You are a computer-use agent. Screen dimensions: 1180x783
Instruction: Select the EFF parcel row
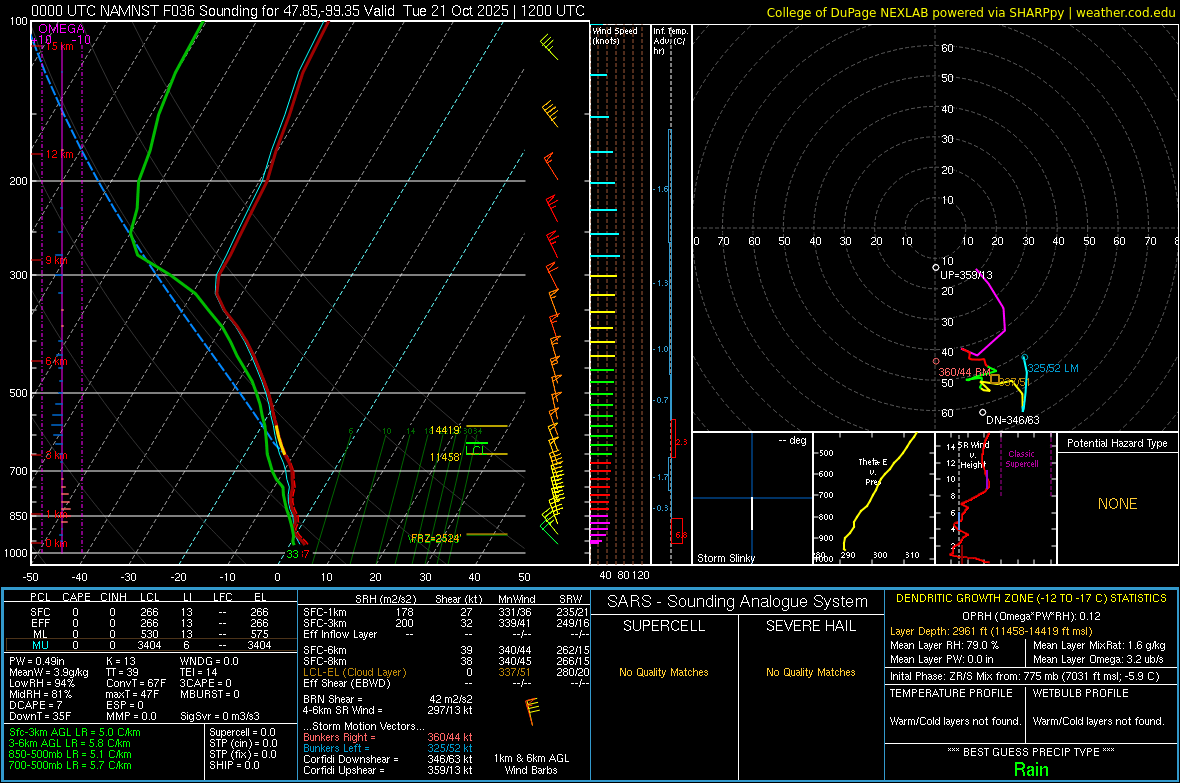[151, 623]
